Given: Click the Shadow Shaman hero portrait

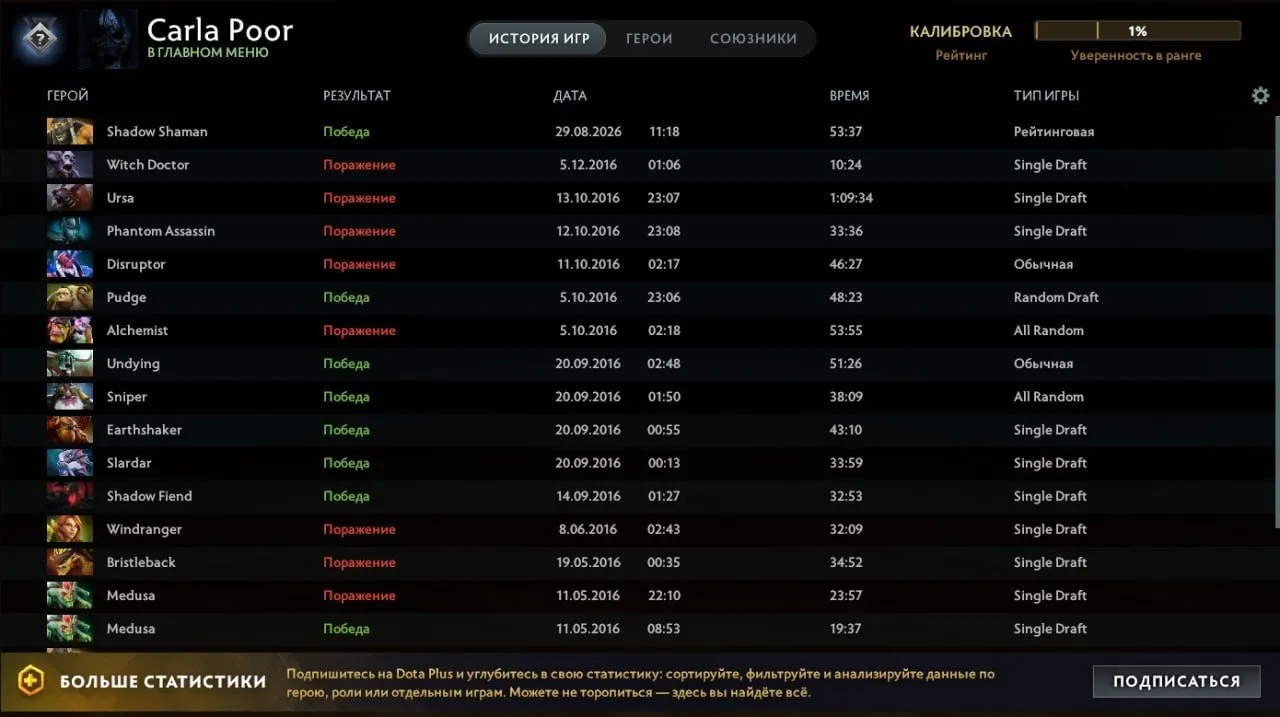Looking at the screenshot, I should pyautogui.click(x=70, y=132).
